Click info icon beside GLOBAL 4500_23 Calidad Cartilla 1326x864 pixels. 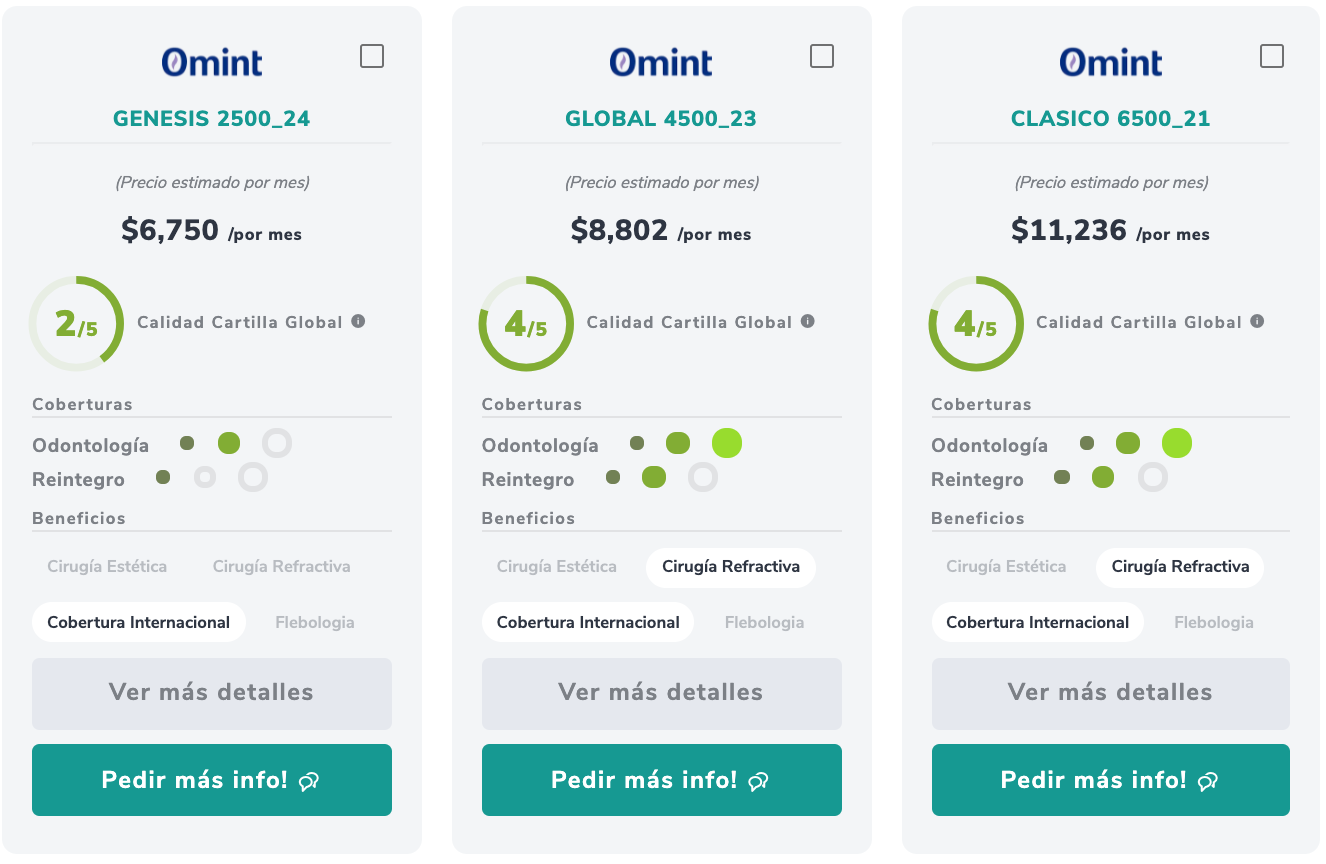(808, 322)
